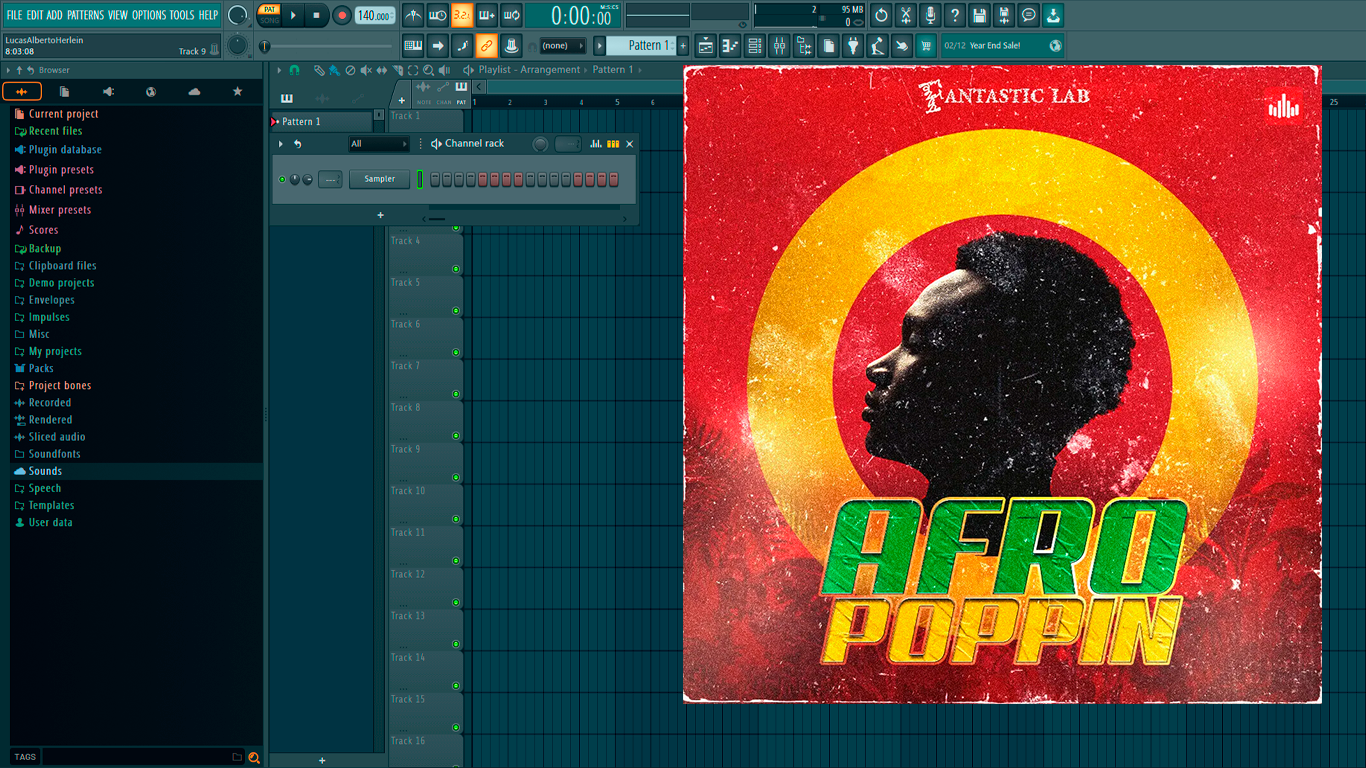Adjust the Channel rack swing knob
Screen dimensions: 1366x768
[x=540, y=144]
